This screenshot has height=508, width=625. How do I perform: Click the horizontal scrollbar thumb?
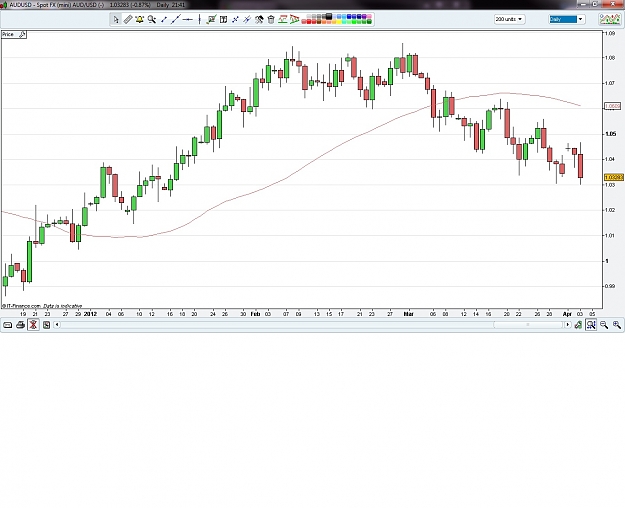pyautogui.click(x=528, y=325)
